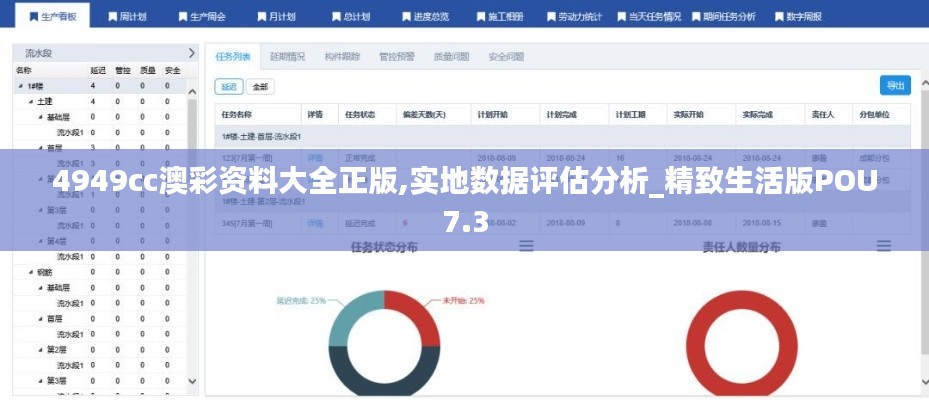
Task: Switch to the 质量问题 sub-tab
Action: (x=451, y=57)
